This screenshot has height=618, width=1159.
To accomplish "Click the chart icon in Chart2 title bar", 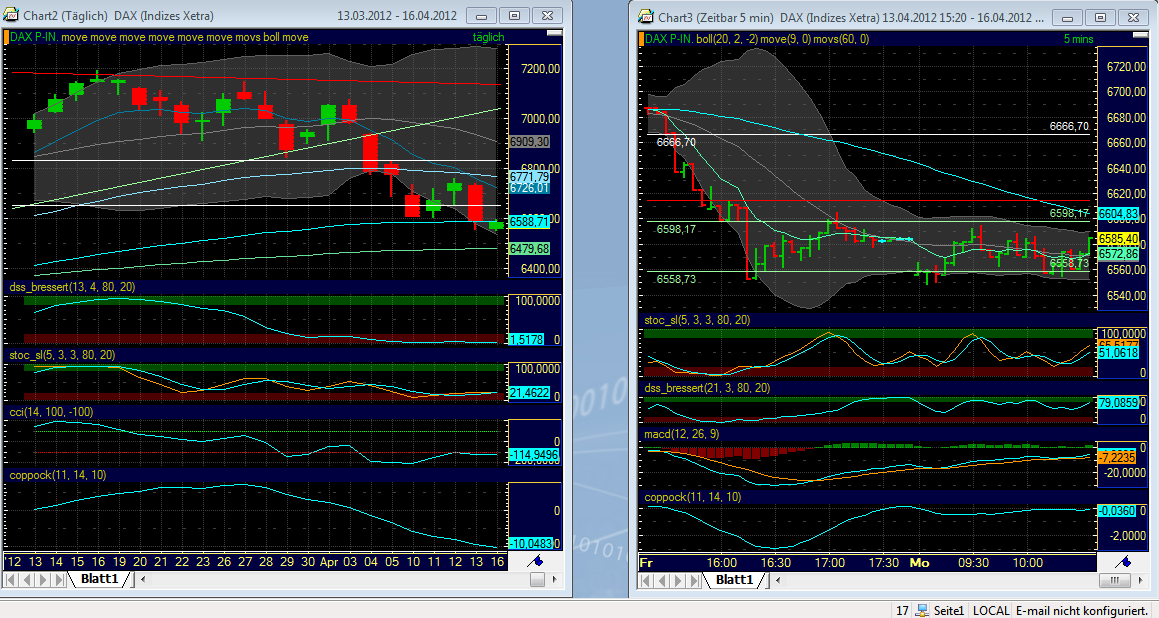I will click(x=12, y=15).
